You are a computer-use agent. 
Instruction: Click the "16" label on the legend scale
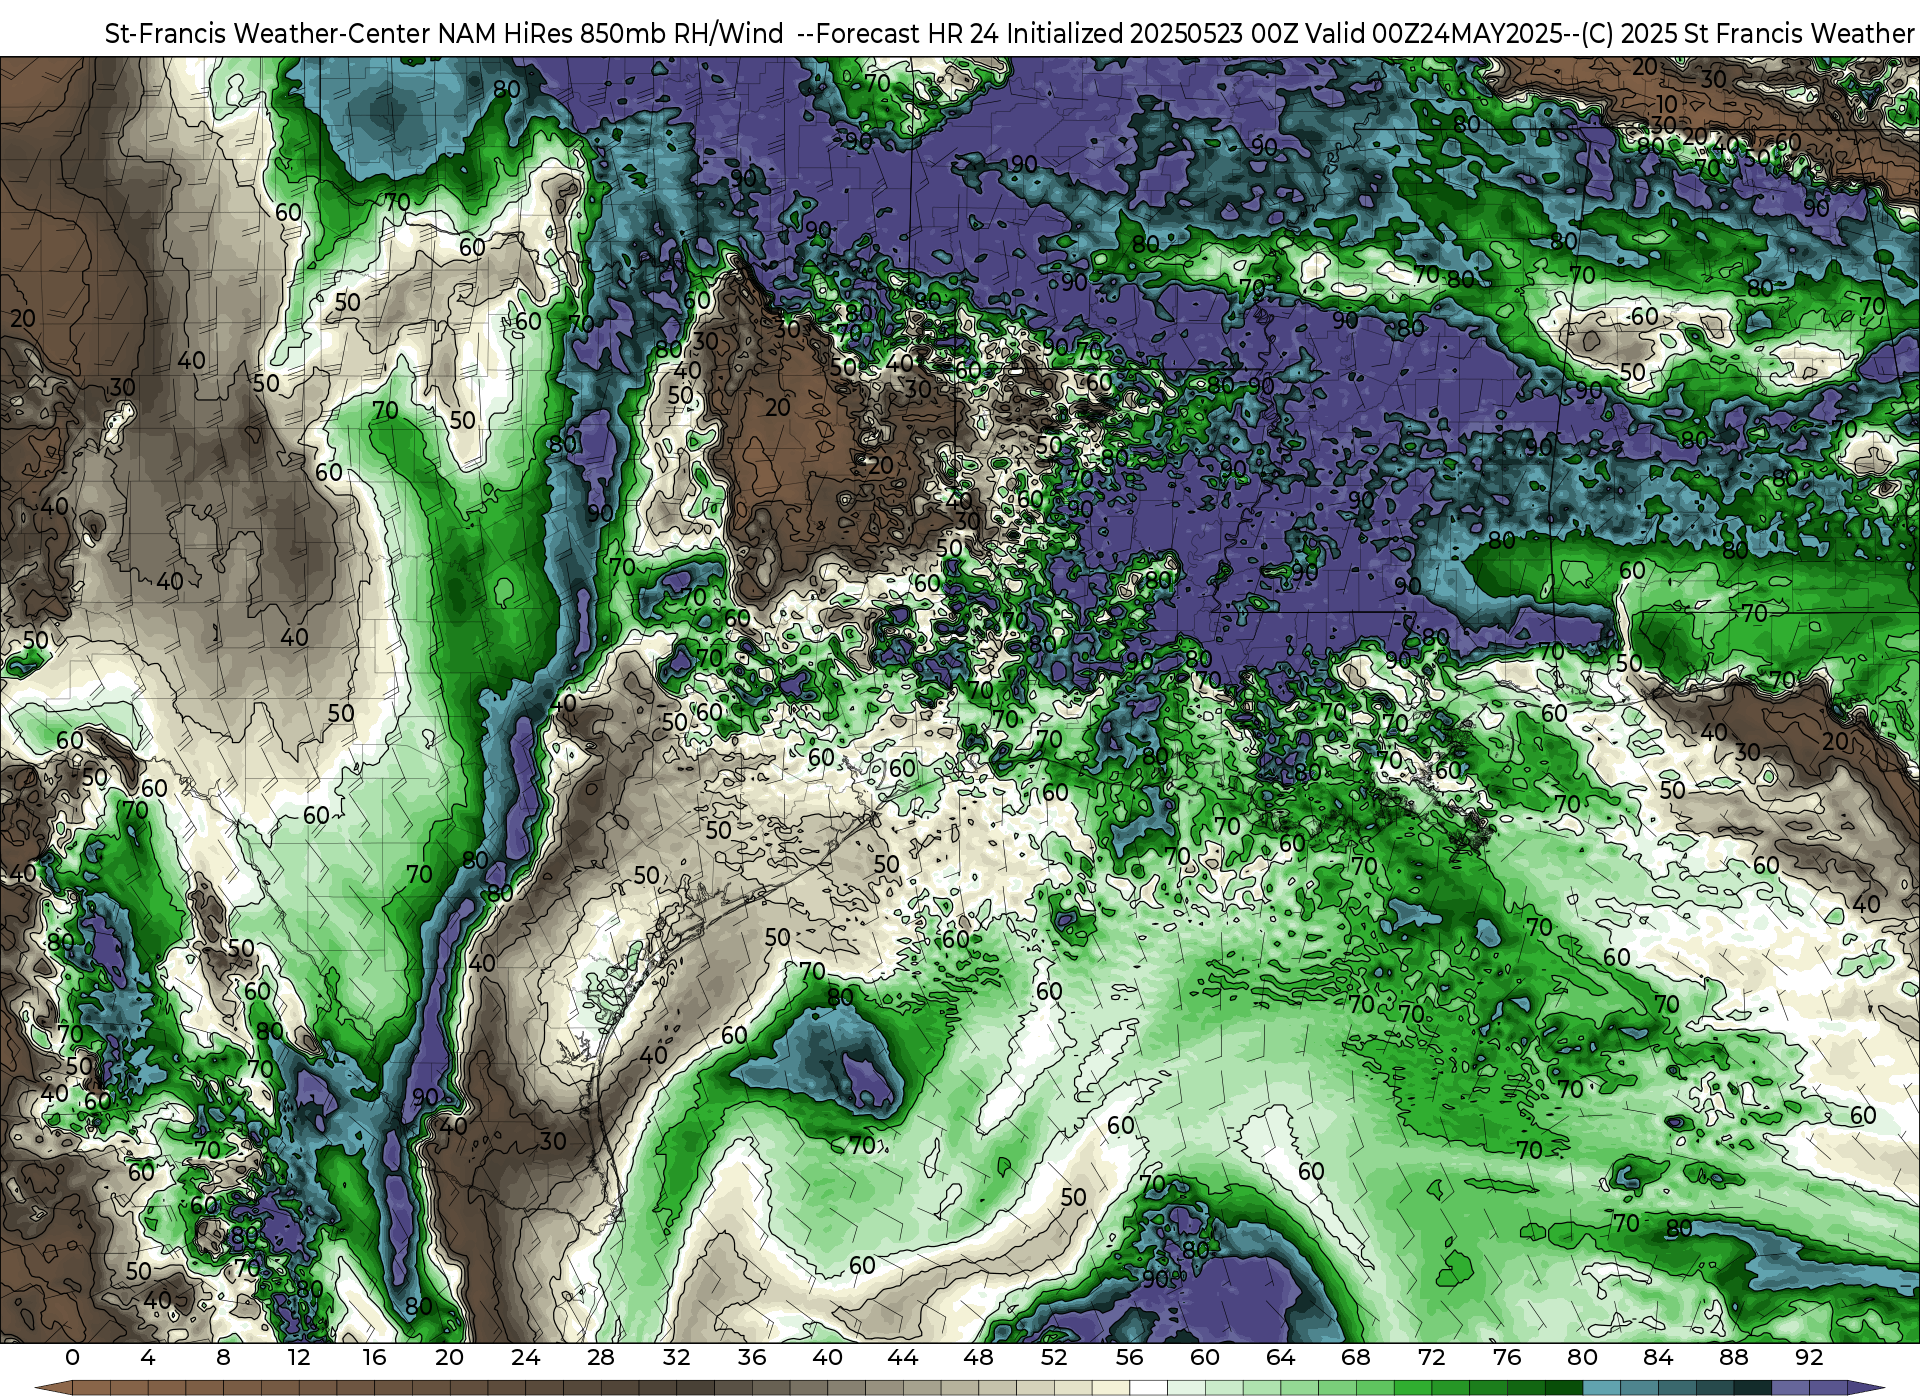(x=374, y=1358)
